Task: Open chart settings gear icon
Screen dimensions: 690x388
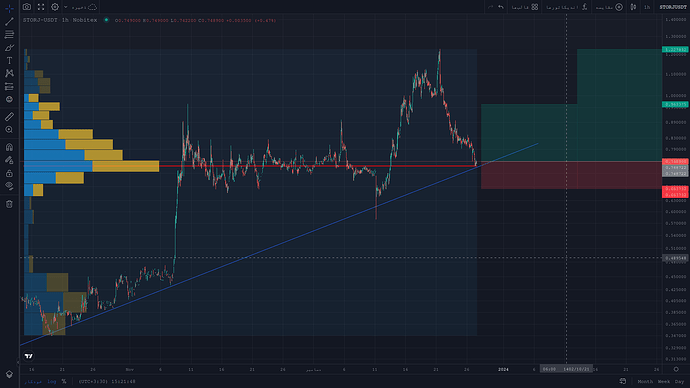Action: [x=55, y=7]
